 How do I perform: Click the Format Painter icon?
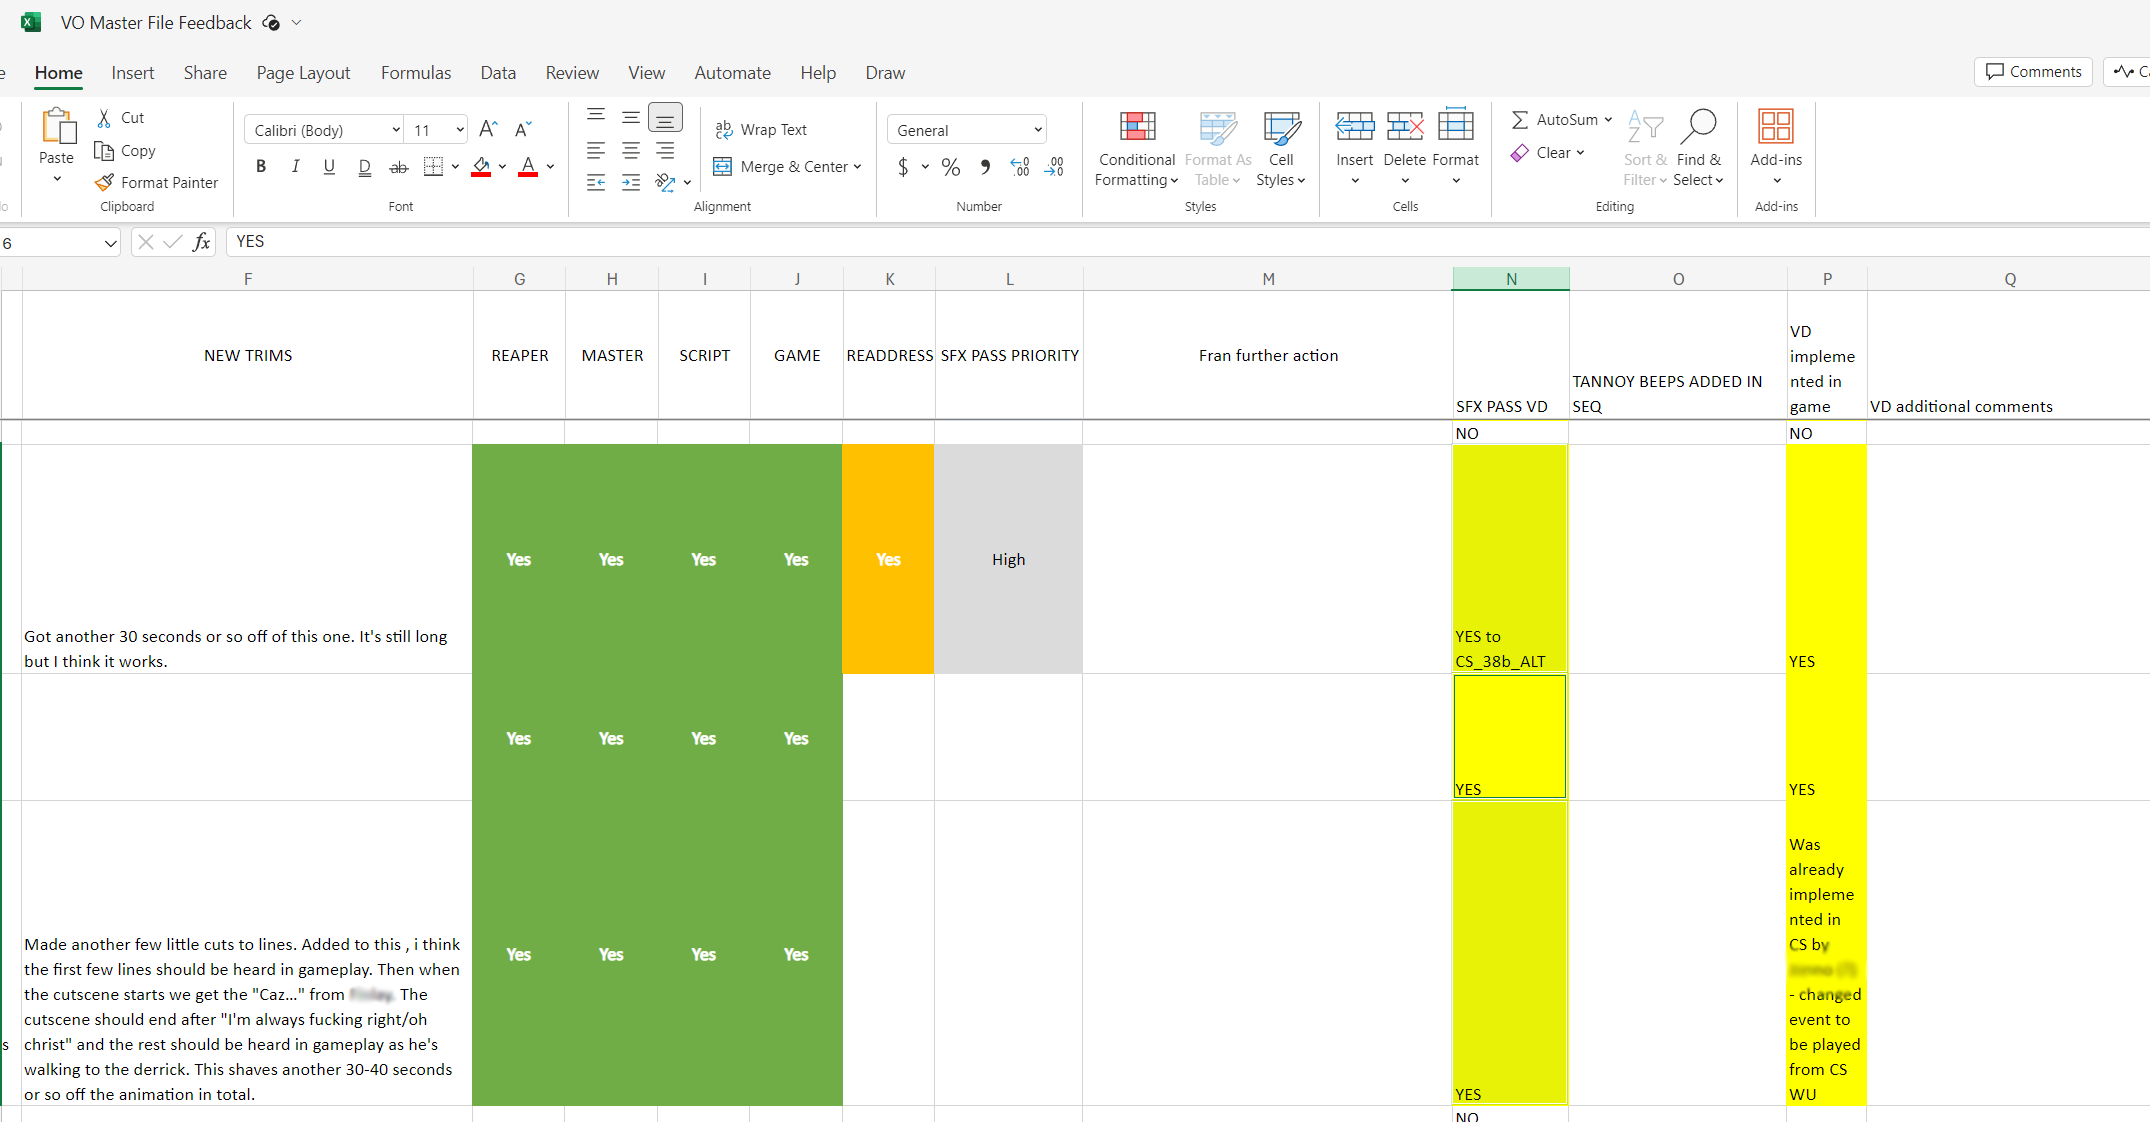[x=104, y=182]
